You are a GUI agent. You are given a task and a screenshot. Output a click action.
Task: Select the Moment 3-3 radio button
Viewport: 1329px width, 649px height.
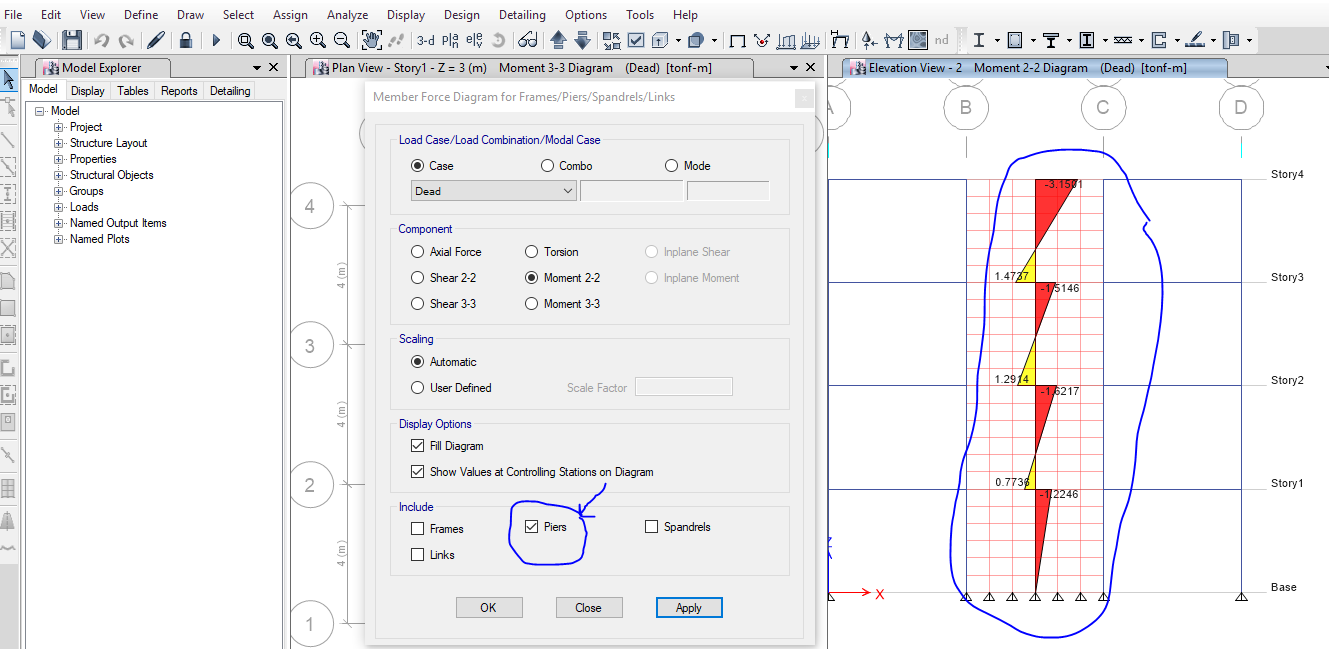pyautogui.click(x=531, y=303)
